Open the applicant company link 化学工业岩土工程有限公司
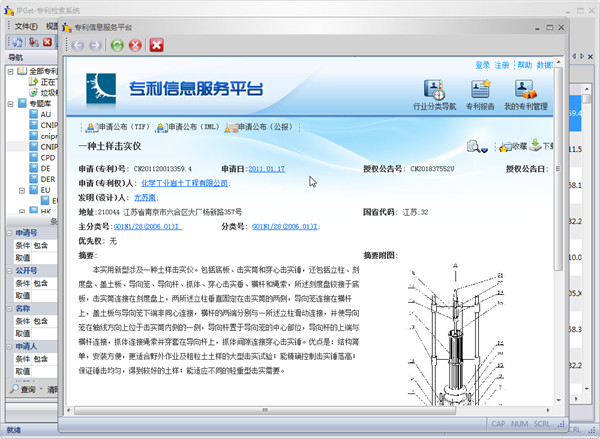Image resolution: width=600 pixels, height=439 pixels. point(184,183)
